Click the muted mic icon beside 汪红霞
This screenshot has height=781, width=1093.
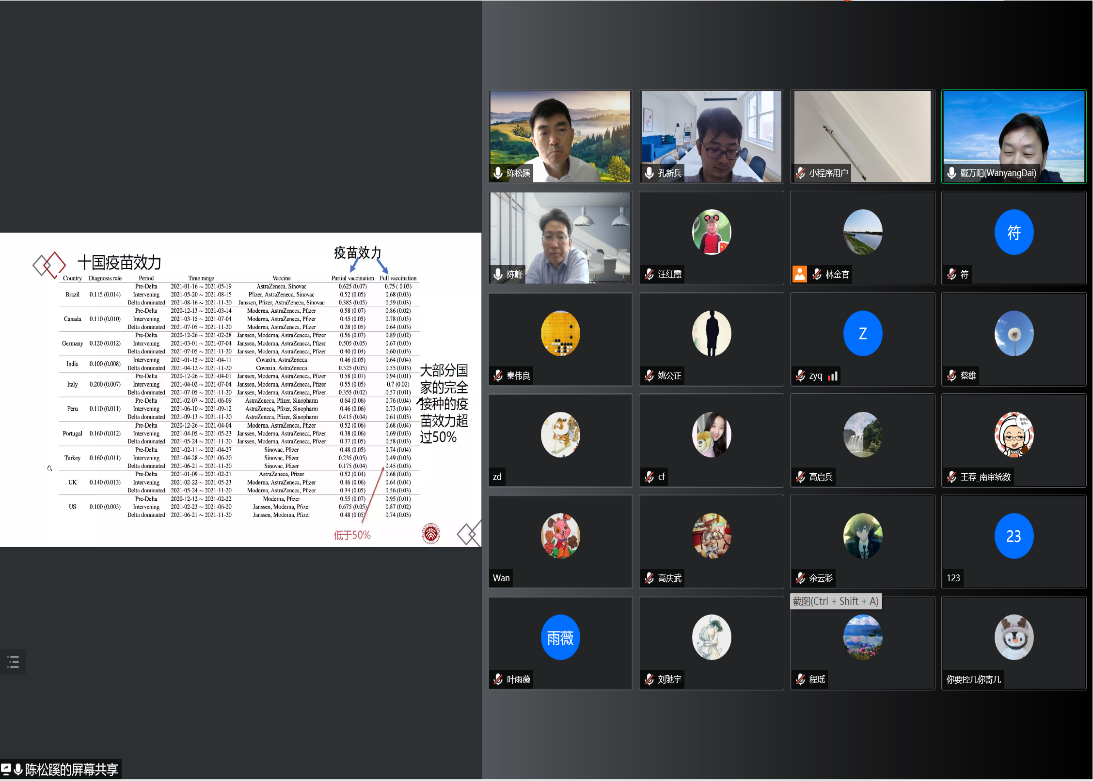click(649, 274)
